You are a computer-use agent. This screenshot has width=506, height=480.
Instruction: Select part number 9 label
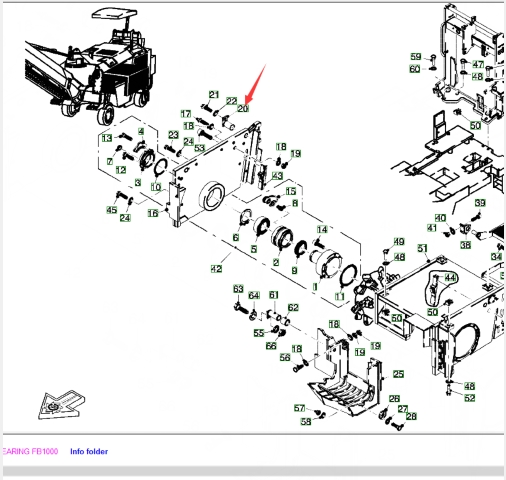294,270
